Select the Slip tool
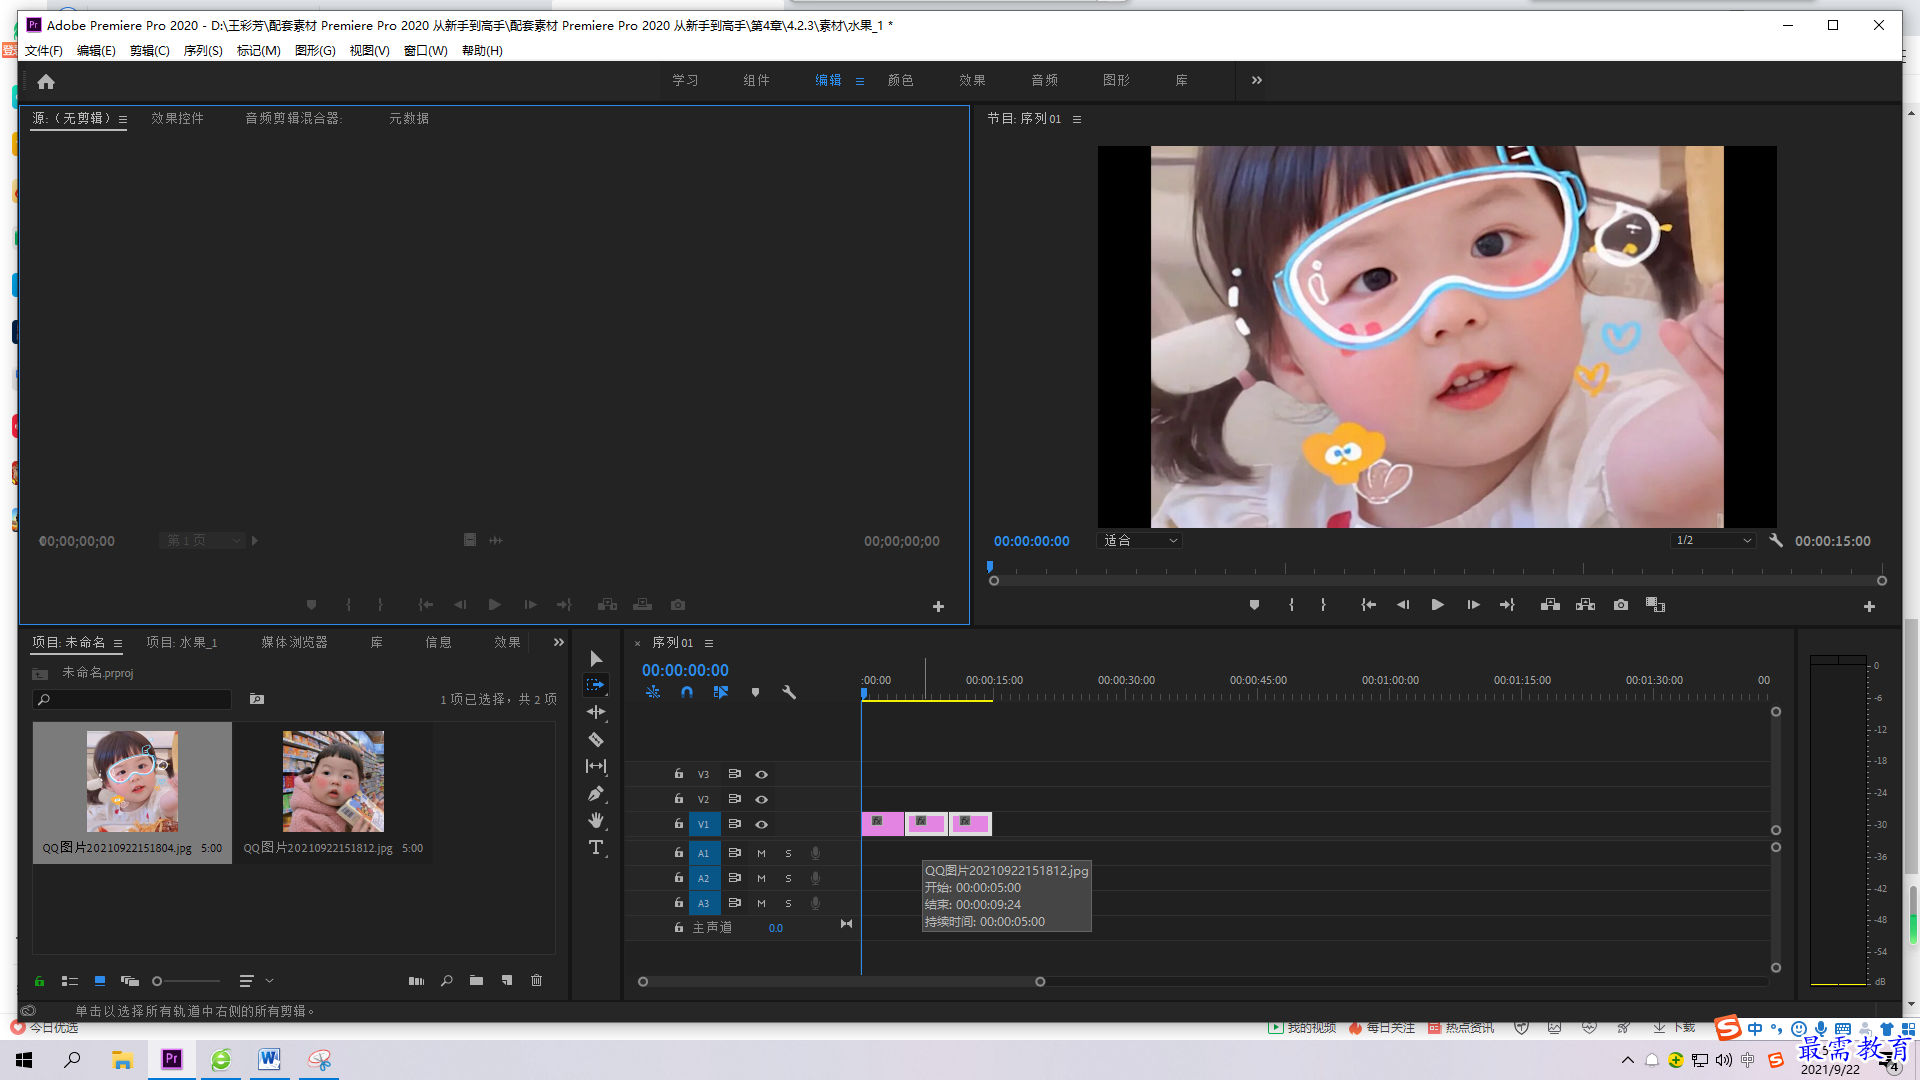The height and width of the screenshot is (1080, 1920). (x=596, y=766)
